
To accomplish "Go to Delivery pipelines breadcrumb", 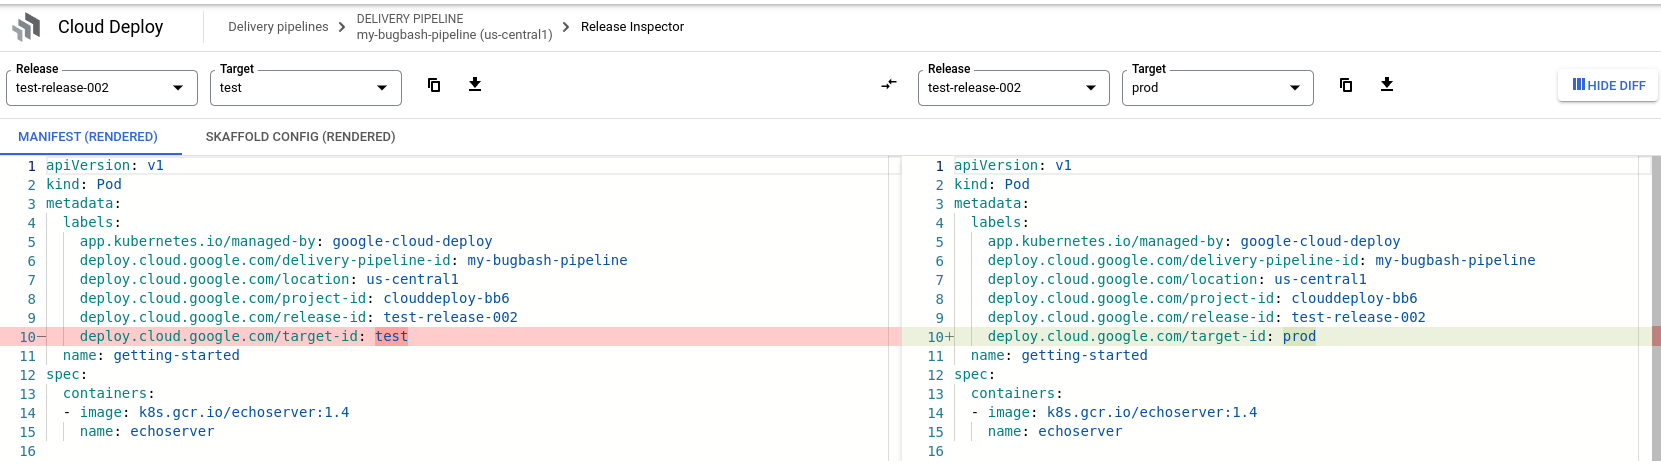I will 278,27.
